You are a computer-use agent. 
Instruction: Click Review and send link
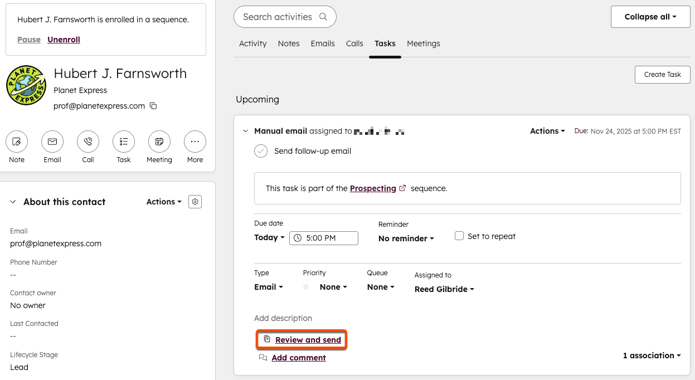pos(308,340)
